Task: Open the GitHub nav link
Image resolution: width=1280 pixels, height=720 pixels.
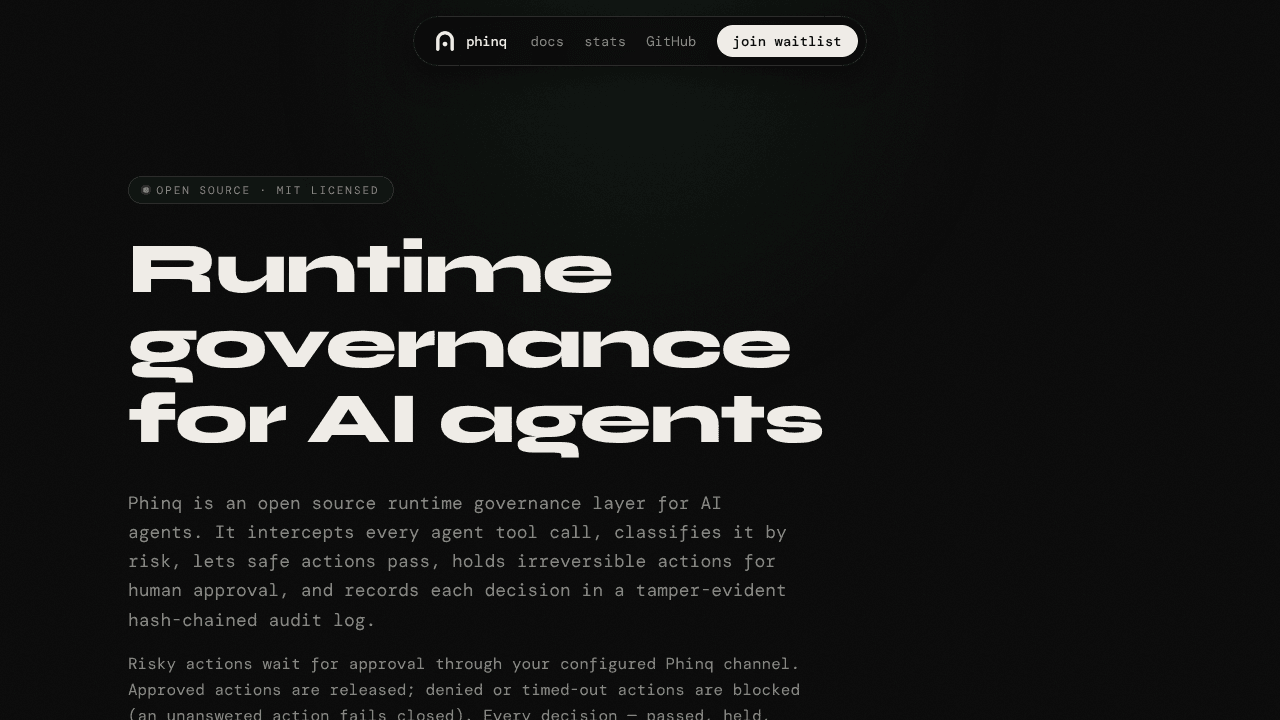Action: pyautogui.click(x=671, y=41)
